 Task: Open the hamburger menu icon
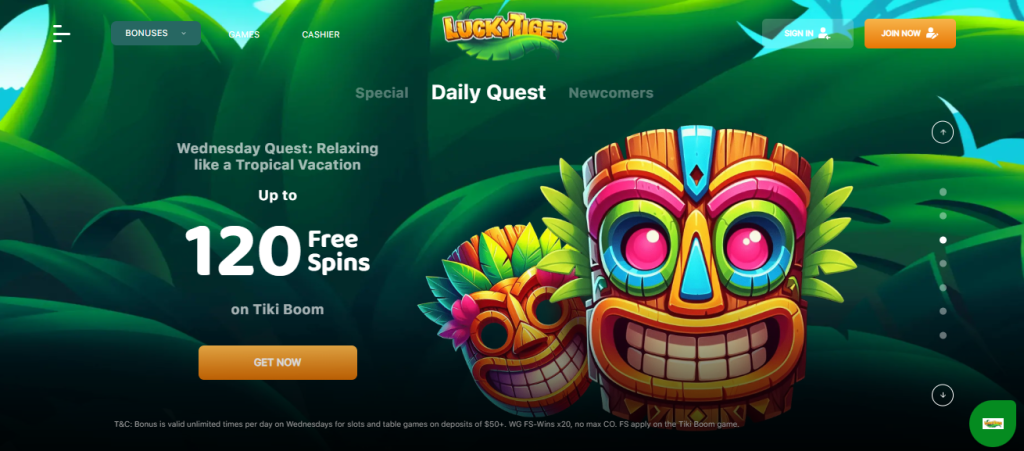tap(61, 33)
